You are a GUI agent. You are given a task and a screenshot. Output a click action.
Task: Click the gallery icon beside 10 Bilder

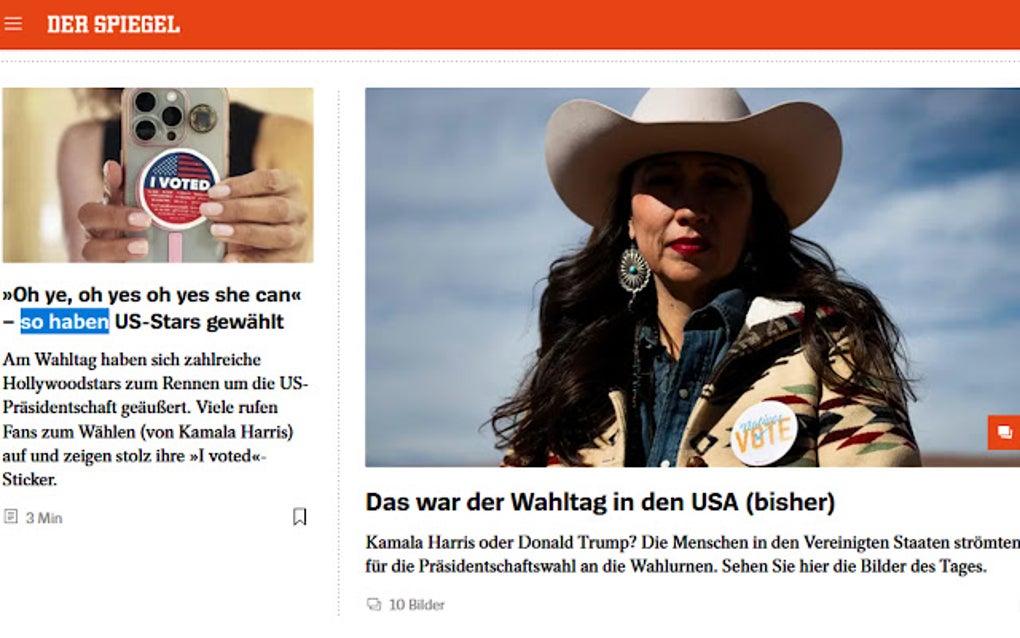click(x=374, y=604)
